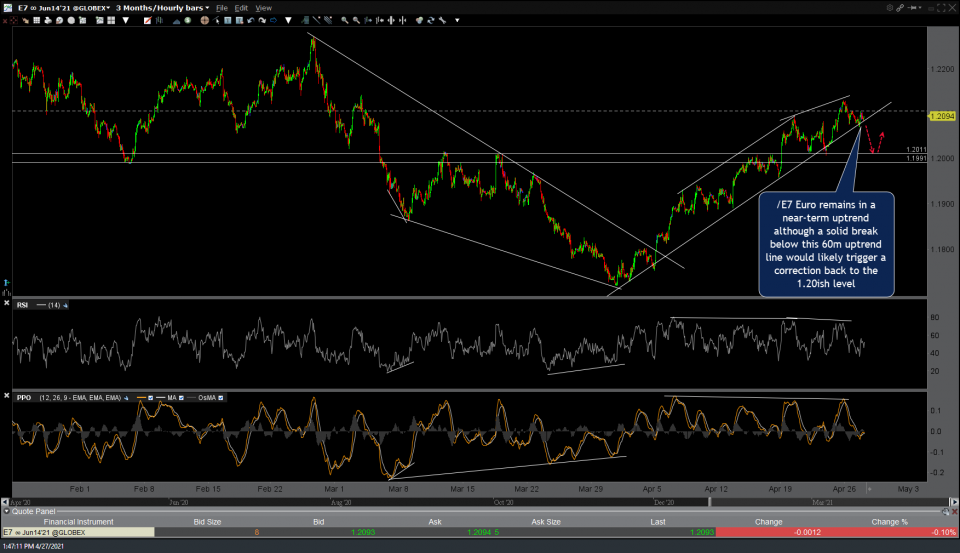The width and height of the screenshot is (960, 553).
Task: Open the 3 Months/Hourly bars dropdown
Action: (x=162, y=8)
